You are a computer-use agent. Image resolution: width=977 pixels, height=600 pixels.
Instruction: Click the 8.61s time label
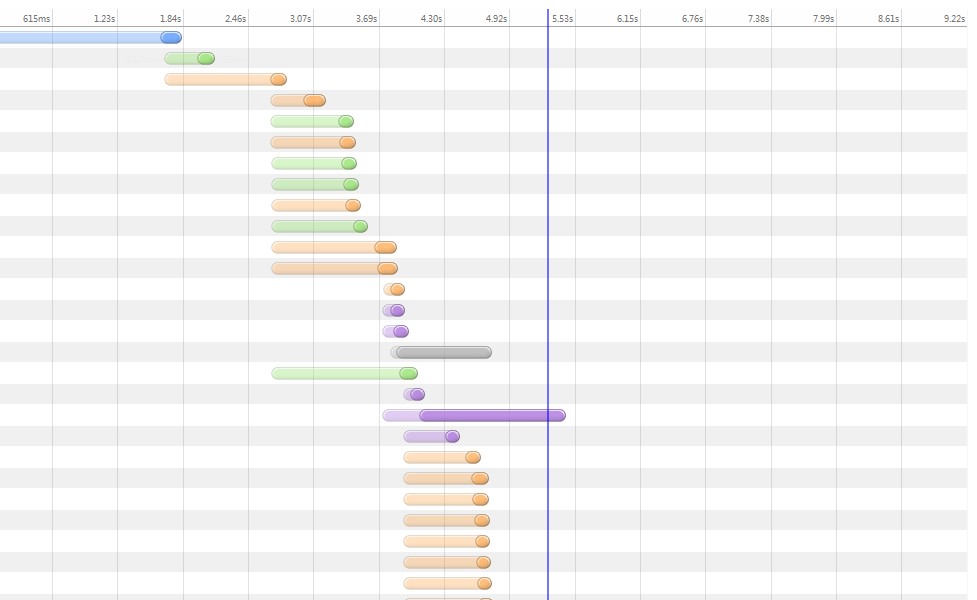click(x=889, y=19)
